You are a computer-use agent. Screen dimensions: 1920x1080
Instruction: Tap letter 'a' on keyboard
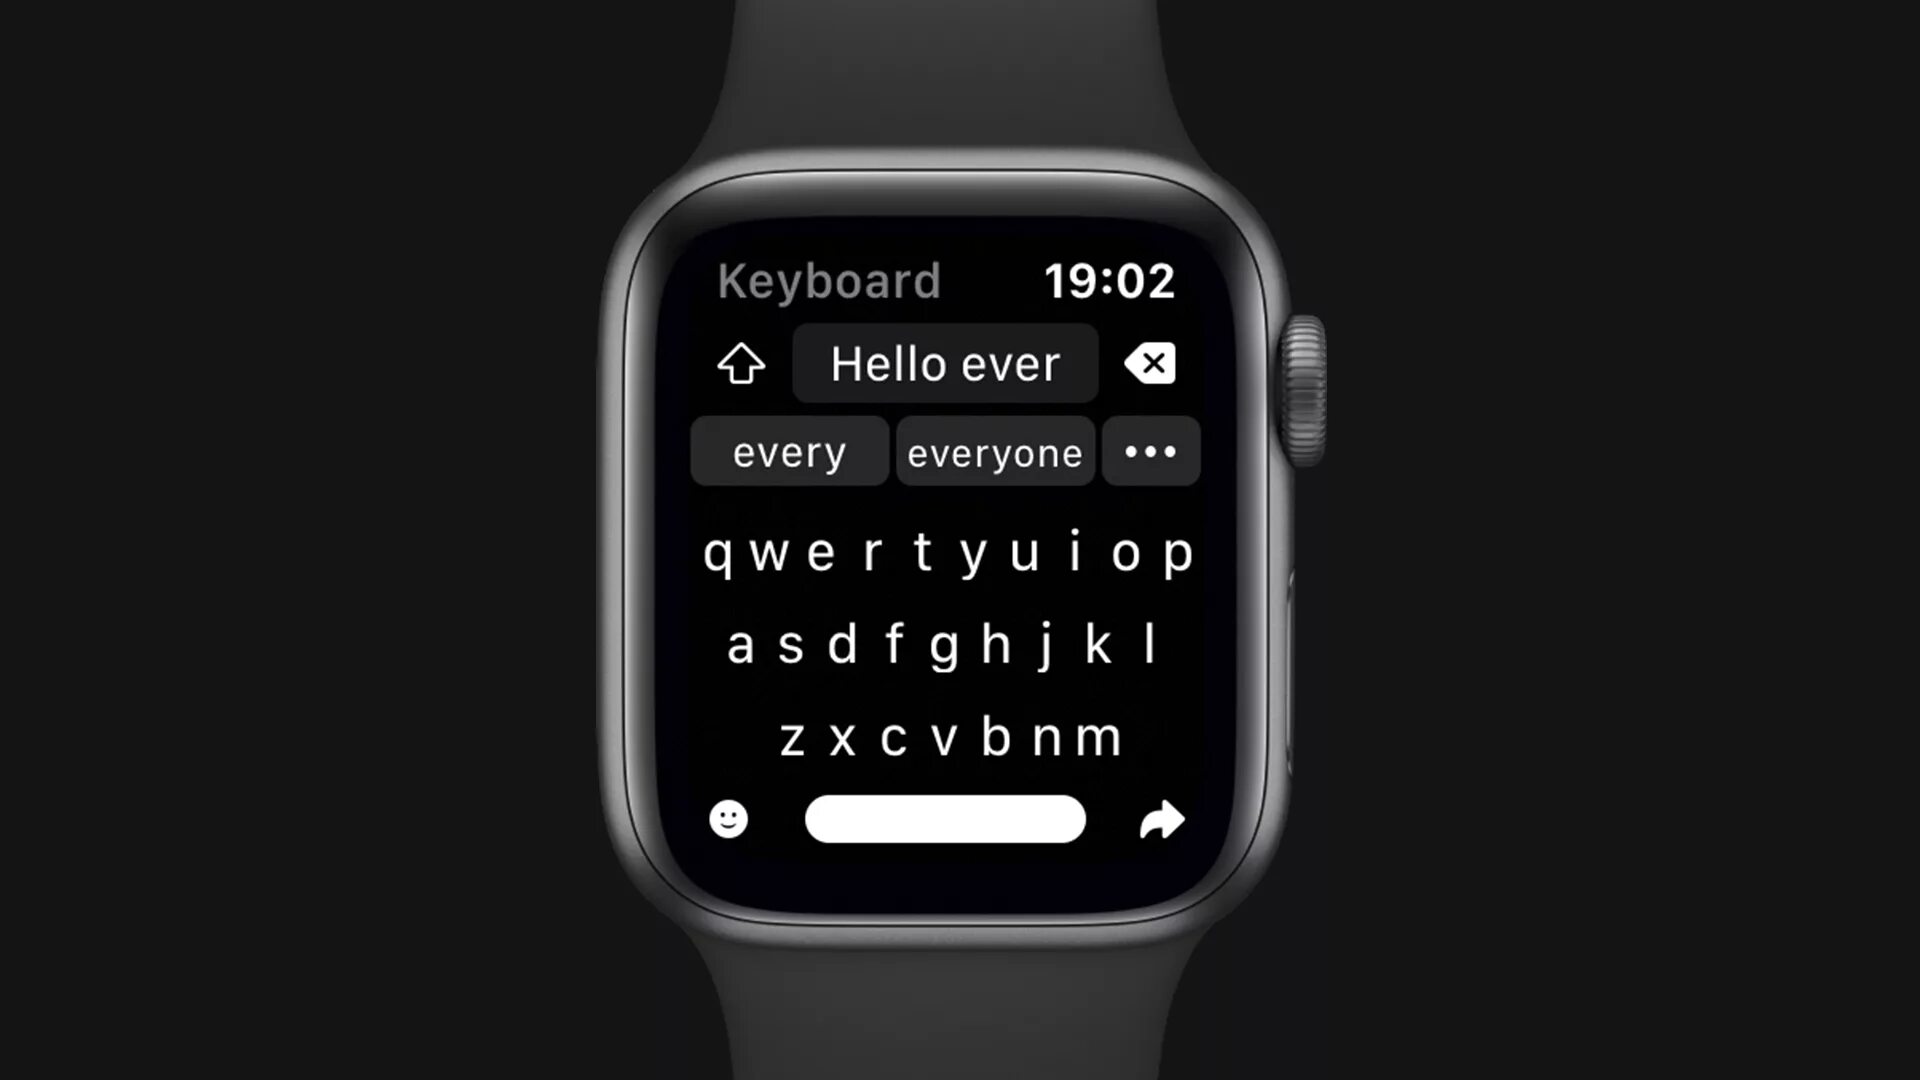tap(736, 645)
